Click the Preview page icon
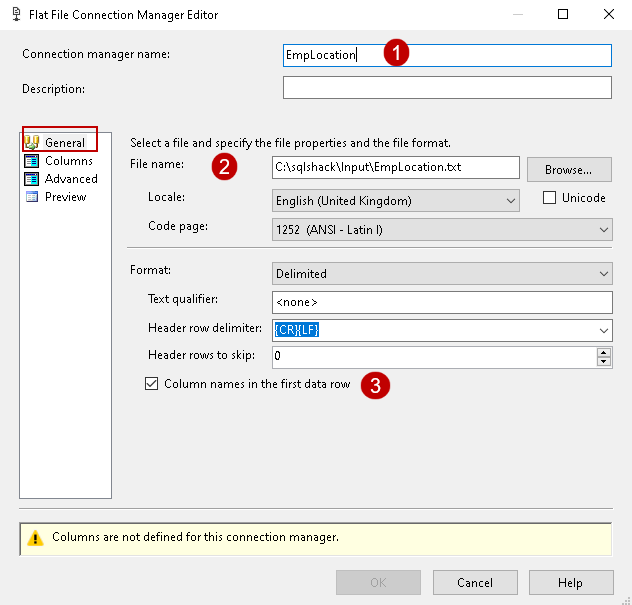 click(32, 197)
